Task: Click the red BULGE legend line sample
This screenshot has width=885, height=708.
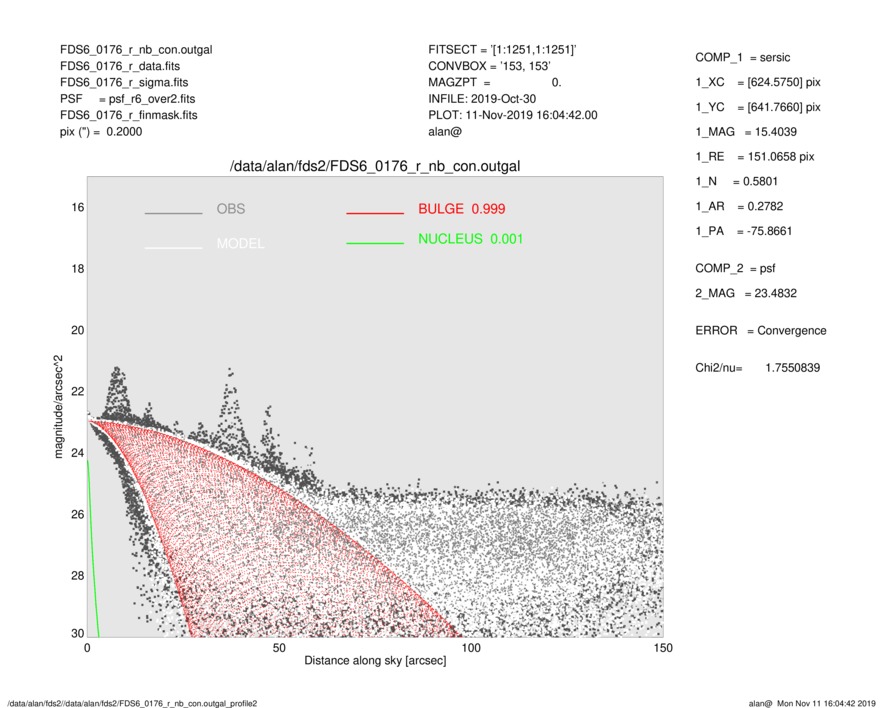Action: tap(375, 213)
